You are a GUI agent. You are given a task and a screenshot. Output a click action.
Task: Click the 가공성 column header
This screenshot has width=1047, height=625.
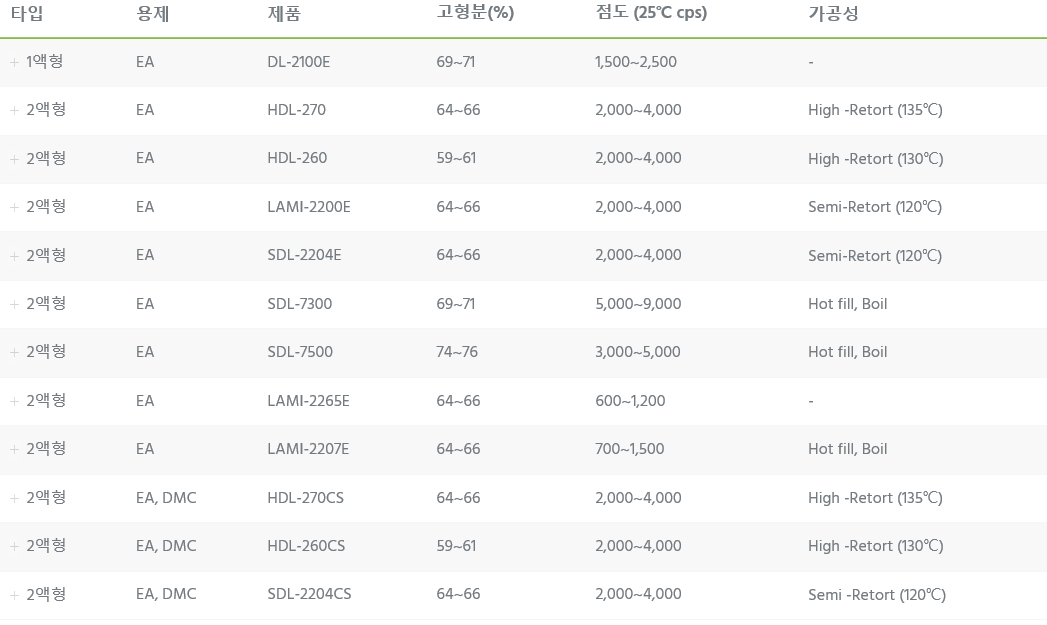pos(833,13)
